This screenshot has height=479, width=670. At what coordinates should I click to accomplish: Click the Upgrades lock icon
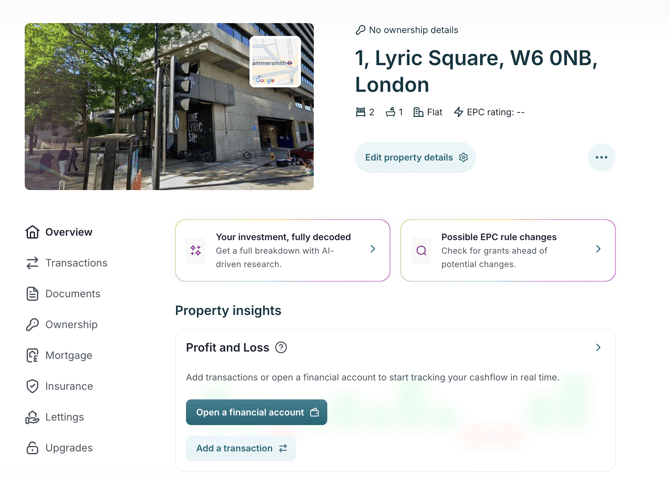coord(32,448)
